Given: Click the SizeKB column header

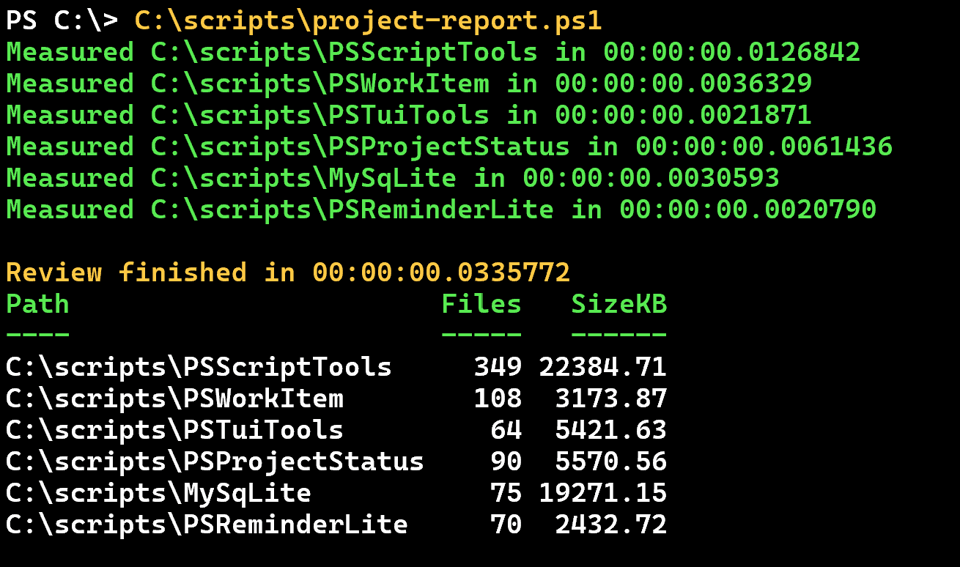Looking at the screenshot, I should pos(619,304).
